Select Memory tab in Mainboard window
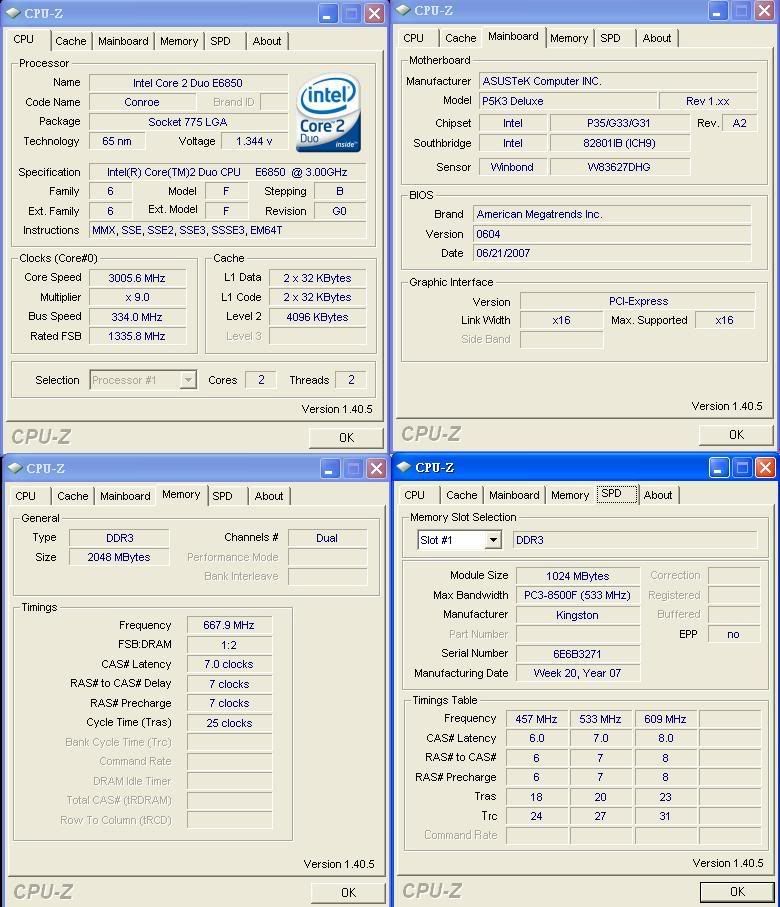780x907 pixels. tap(569, 38)
